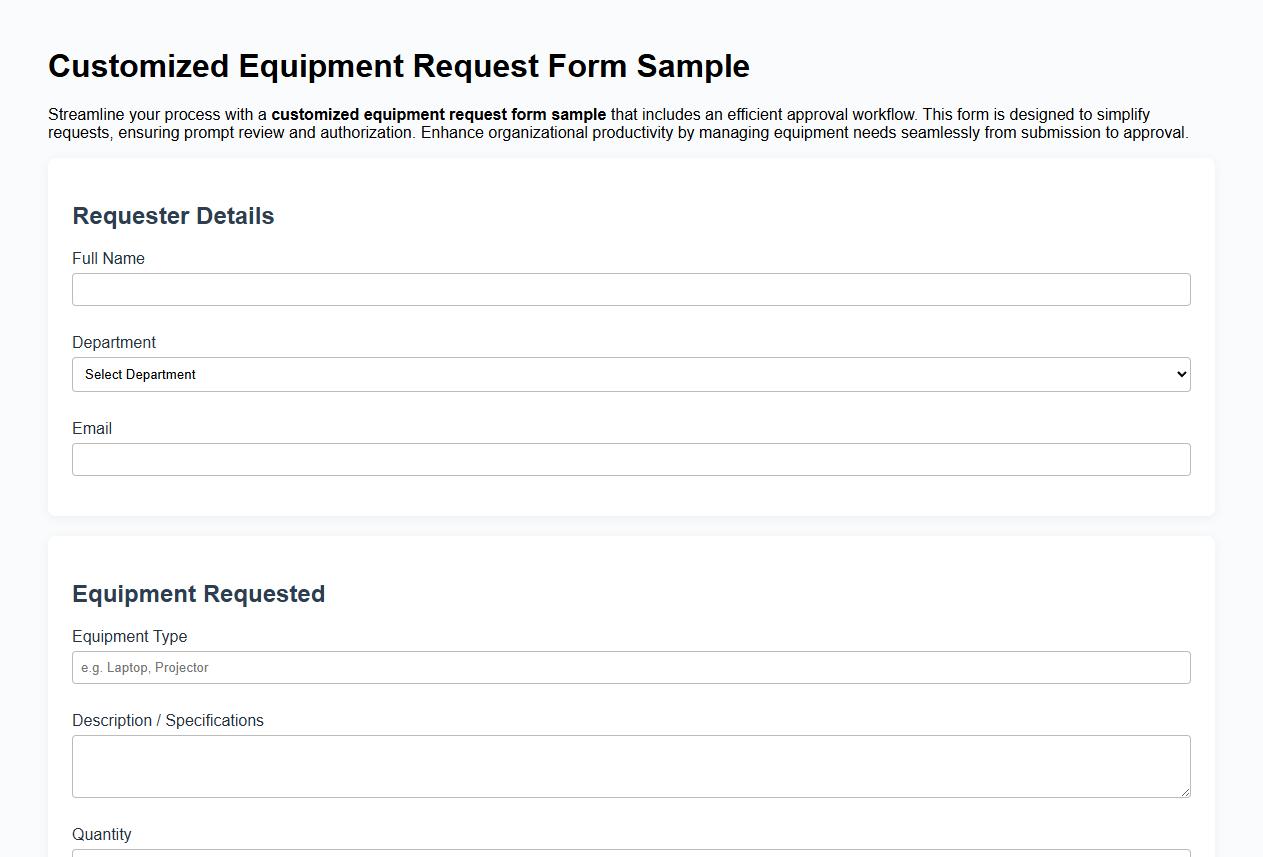Click the Quantity input field

[631, 854]
